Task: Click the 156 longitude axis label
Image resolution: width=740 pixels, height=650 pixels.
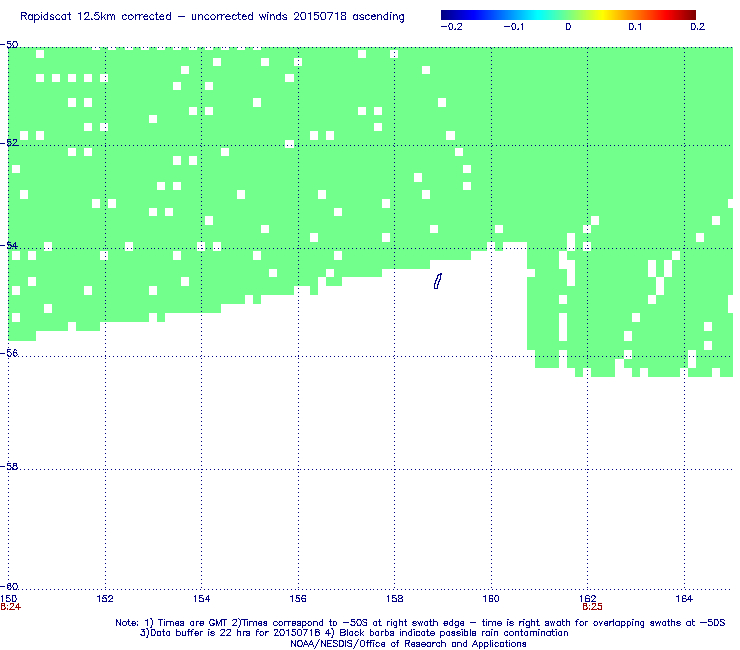Action: (x=298, y=599)
